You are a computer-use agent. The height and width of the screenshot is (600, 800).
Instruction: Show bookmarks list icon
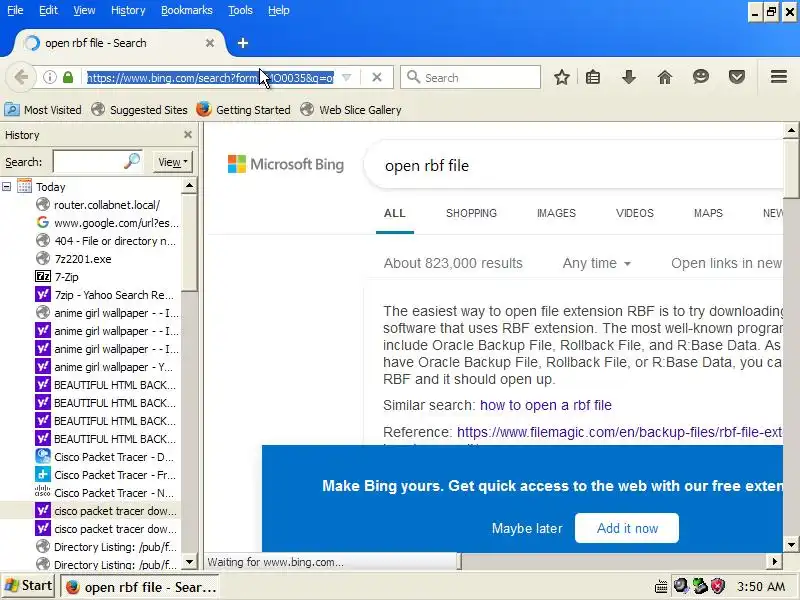pos(593,78)
